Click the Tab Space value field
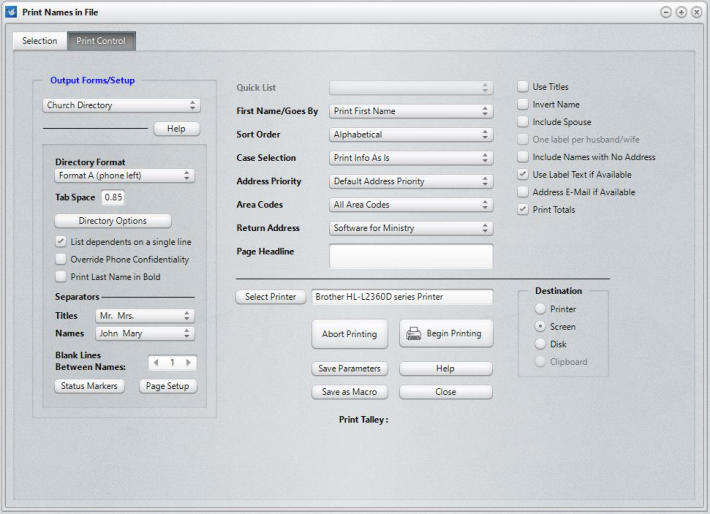The height and width of the screenshot is (514, 710). [x=113, y=197]
